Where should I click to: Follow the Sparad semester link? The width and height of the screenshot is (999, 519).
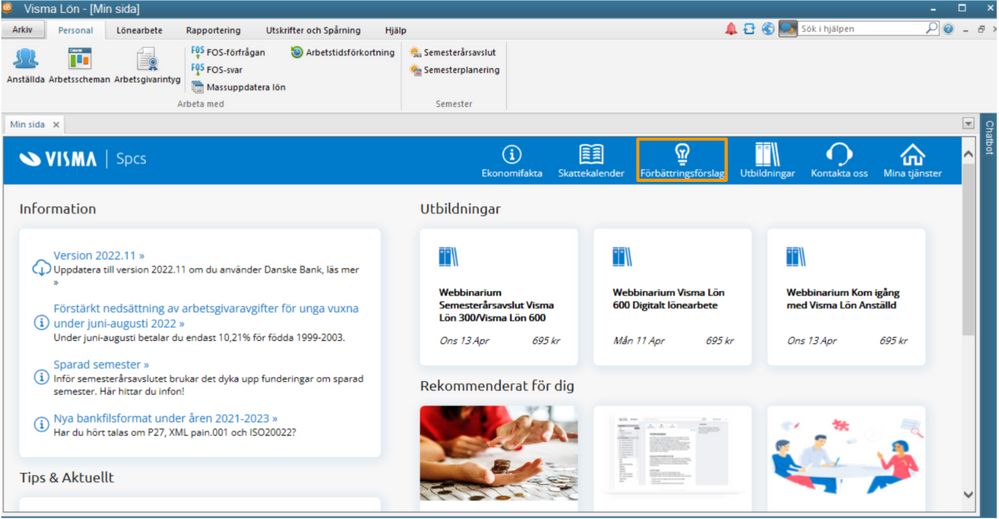[101, 365]
